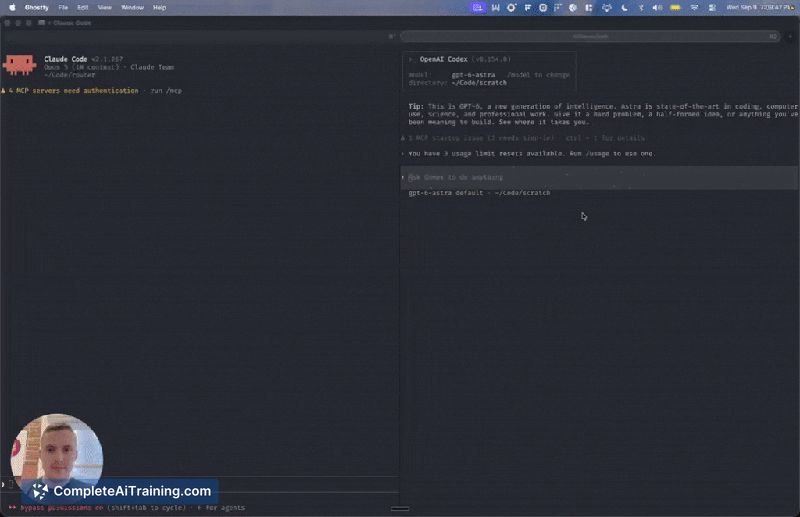Open the Edit menu
The image size is (800, 517).
pyautogui.click(x=82, y=8)
